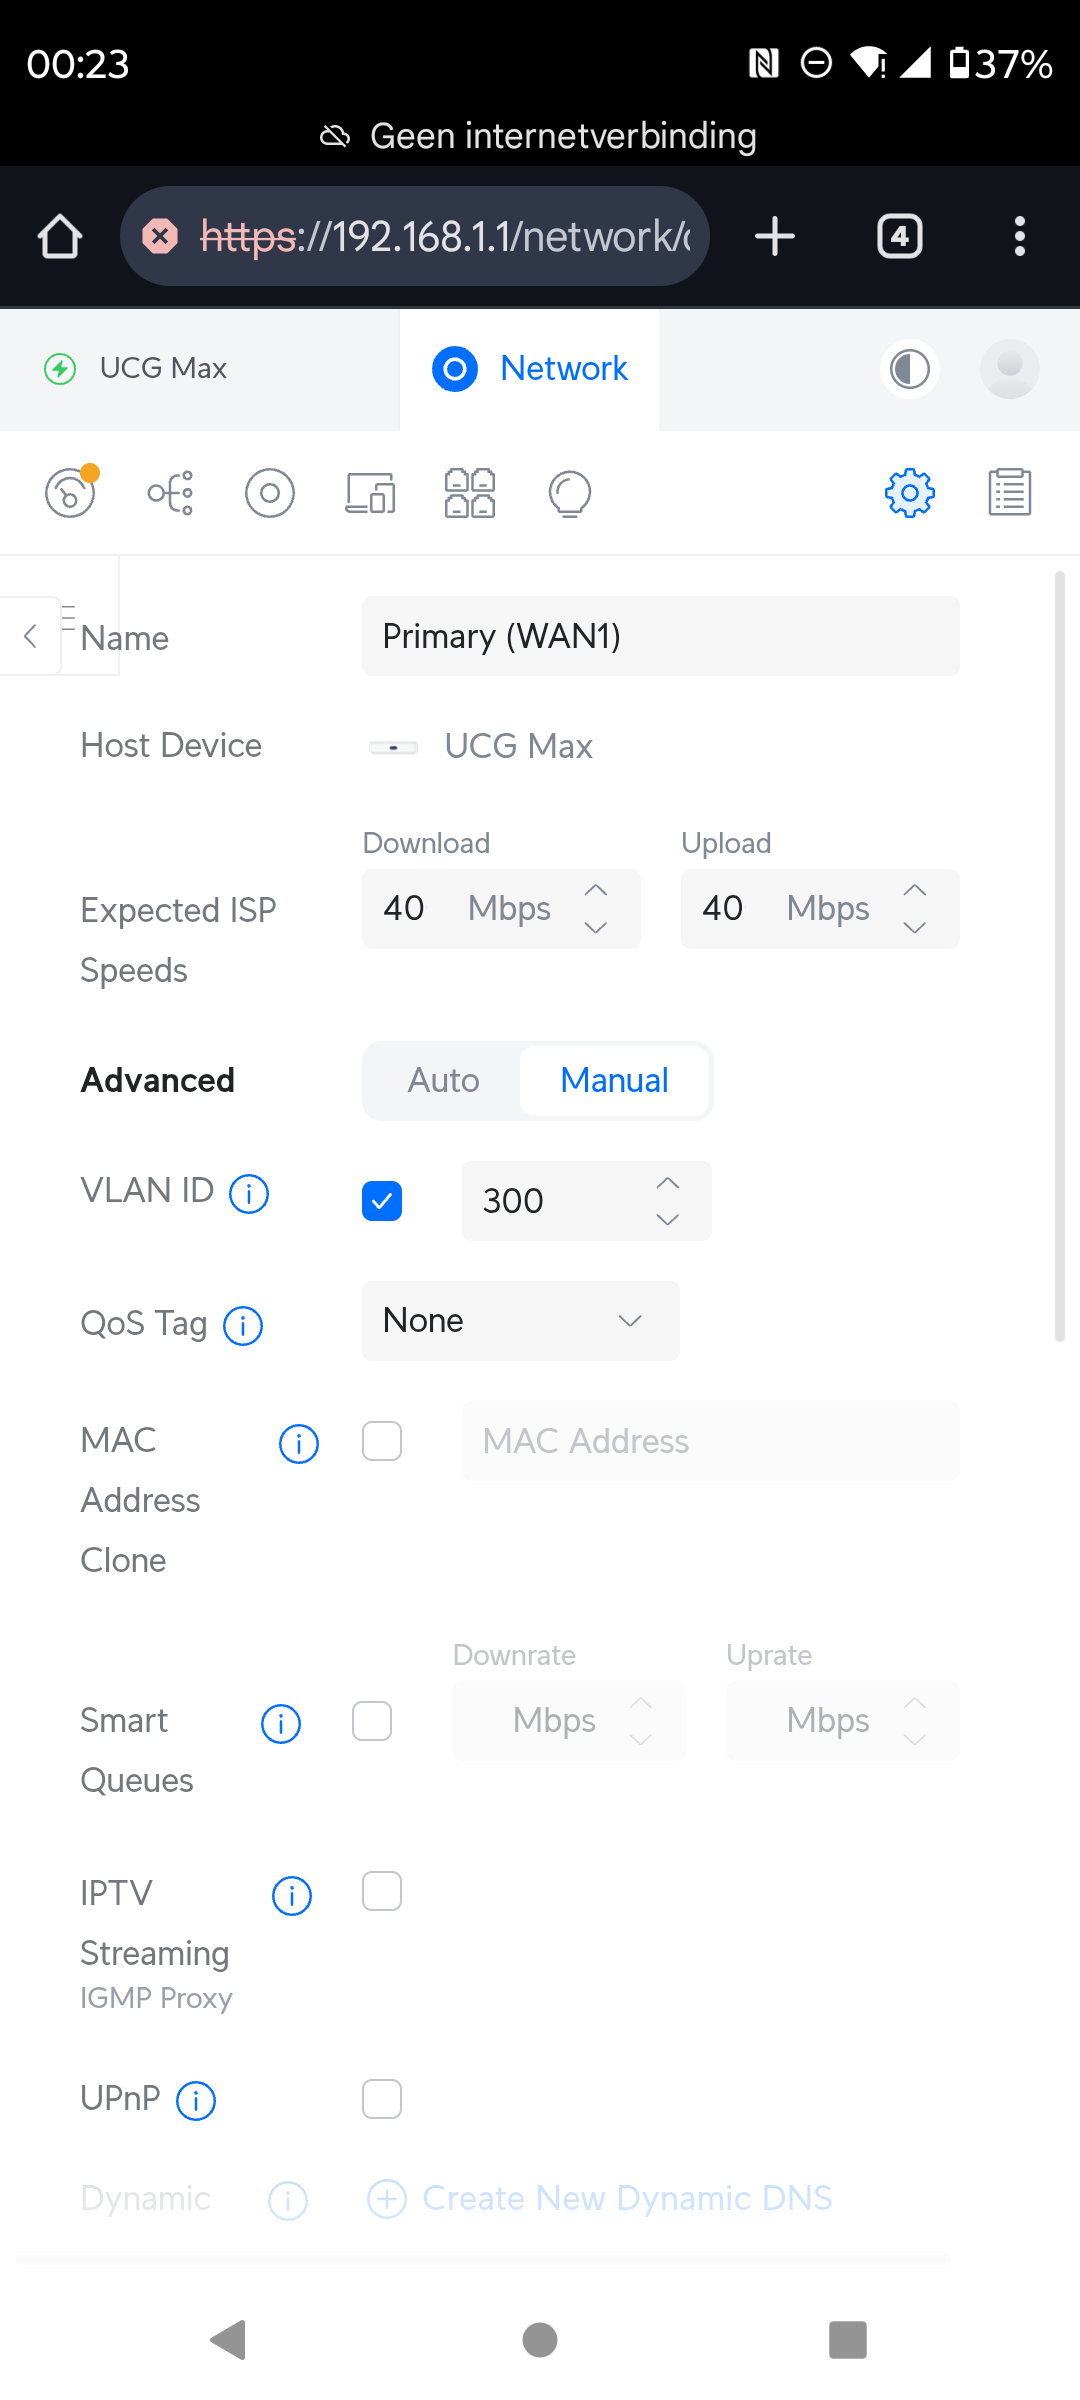The height and width of the screenshot is (2400, 1080).
Task: Toggle the dark/light theme icon
Action: point(910,369)
